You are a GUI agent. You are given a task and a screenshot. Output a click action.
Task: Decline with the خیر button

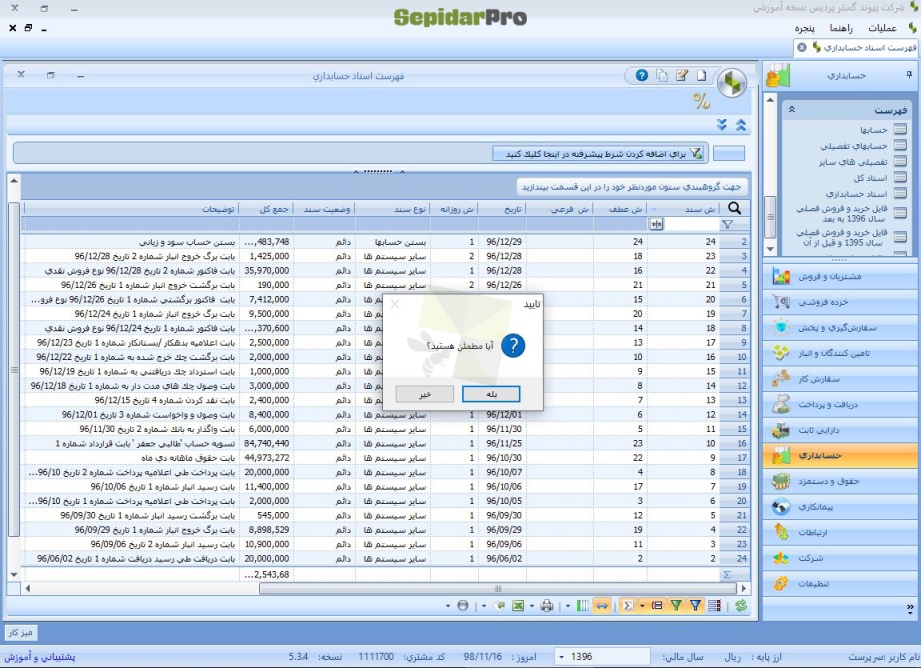(x=425, y=394)
